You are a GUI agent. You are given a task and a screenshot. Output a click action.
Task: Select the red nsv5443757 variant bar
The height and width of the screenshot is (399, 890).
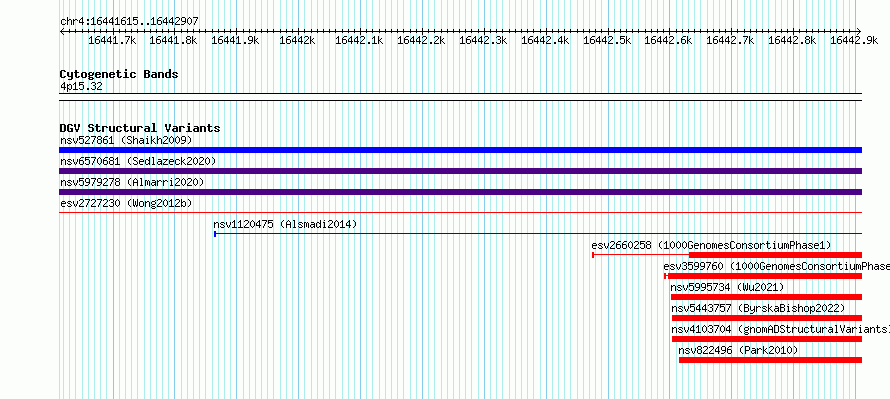[x=767, y=318]
